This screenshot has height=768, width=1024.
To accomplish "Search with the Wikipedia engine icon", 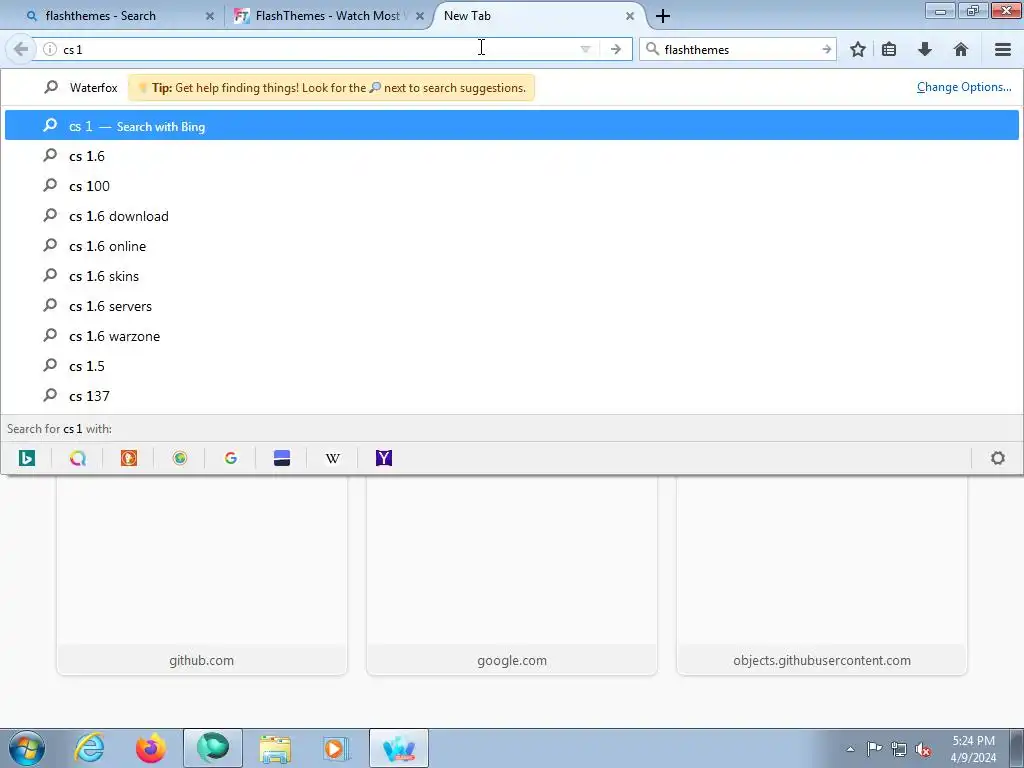I will (332, 458).
